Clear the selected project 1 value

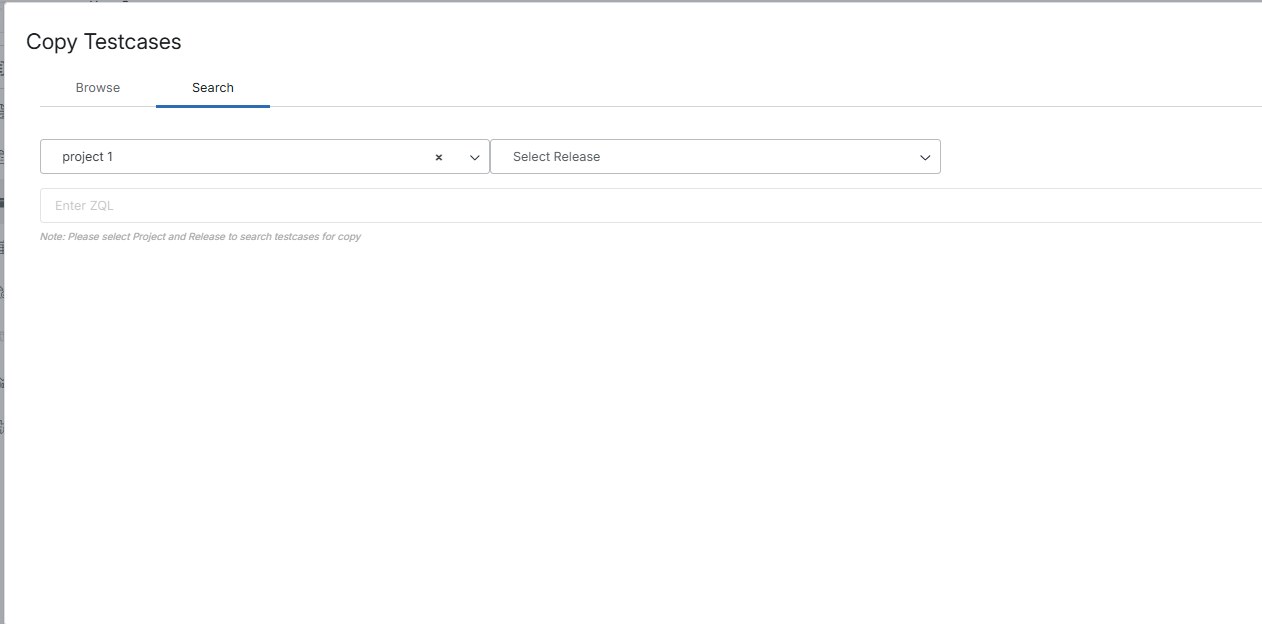[438, 157]
